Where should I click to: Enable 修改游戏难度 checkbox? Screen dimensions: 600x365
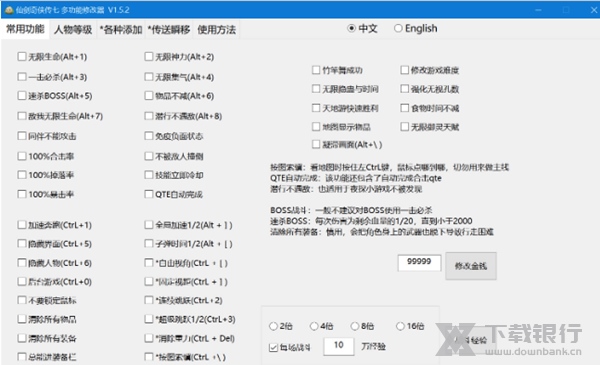(404, 70)
